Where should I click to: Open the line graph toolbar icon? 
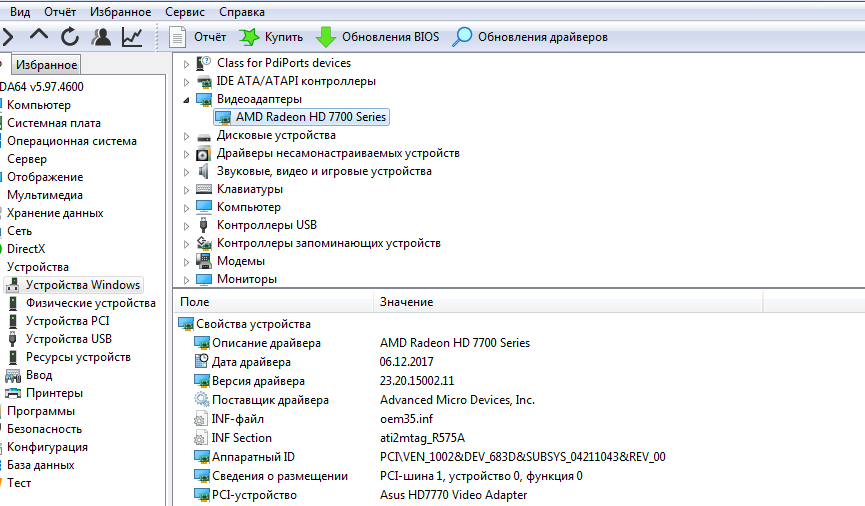132,37
